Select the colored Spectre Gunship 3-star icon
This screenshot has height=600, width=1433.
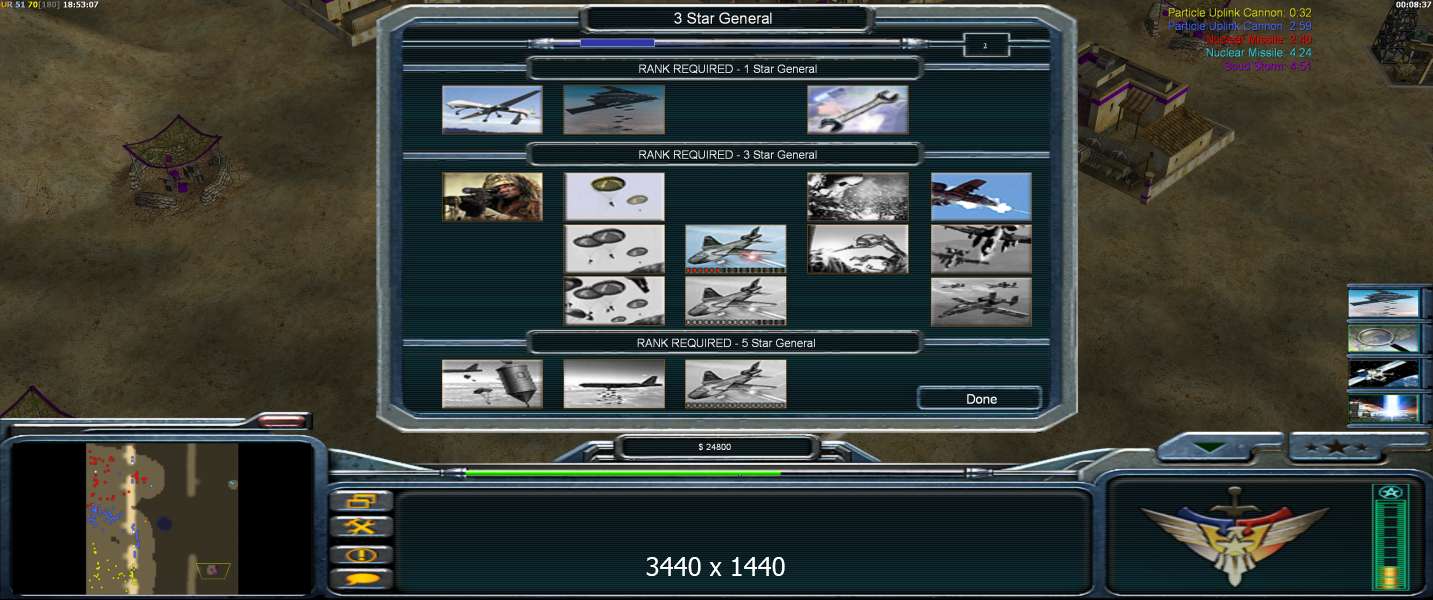pos(736,249)
